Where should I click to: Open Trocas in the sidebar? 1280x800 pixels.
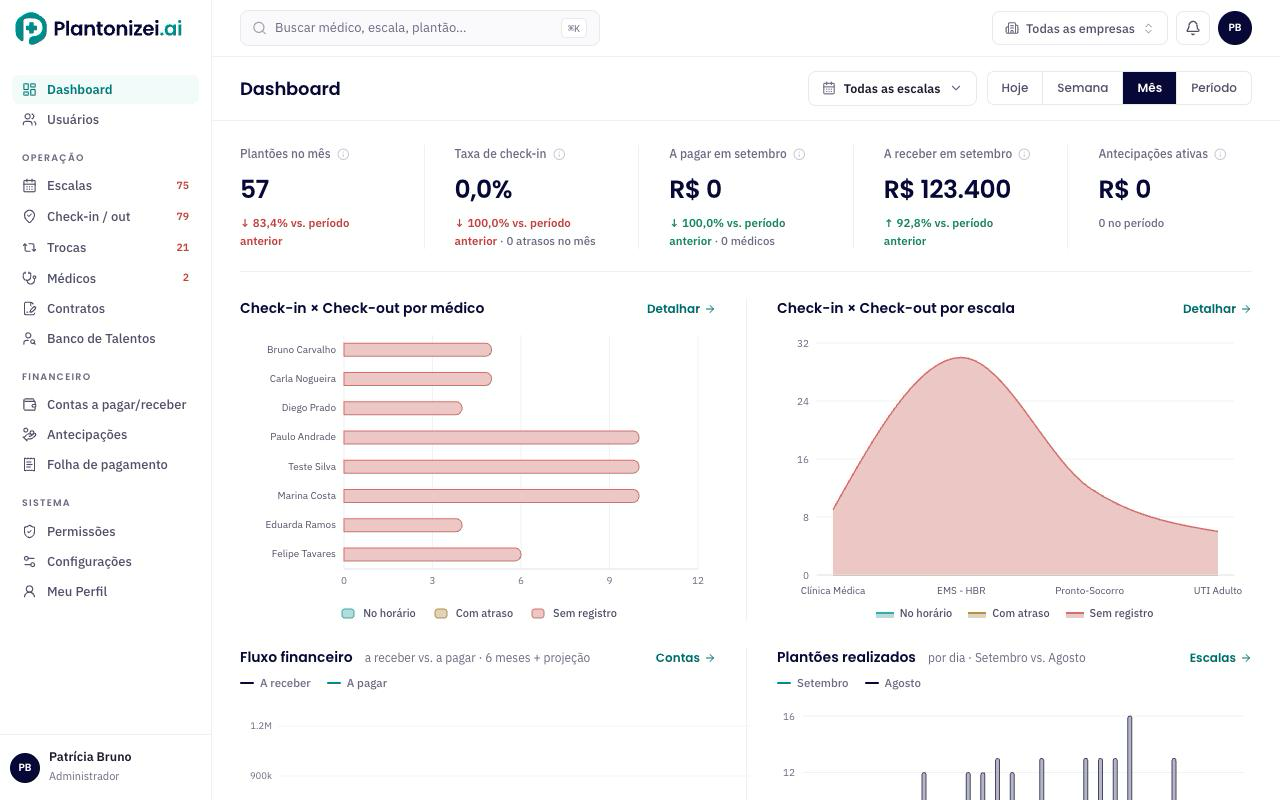(x=105, y=247)
